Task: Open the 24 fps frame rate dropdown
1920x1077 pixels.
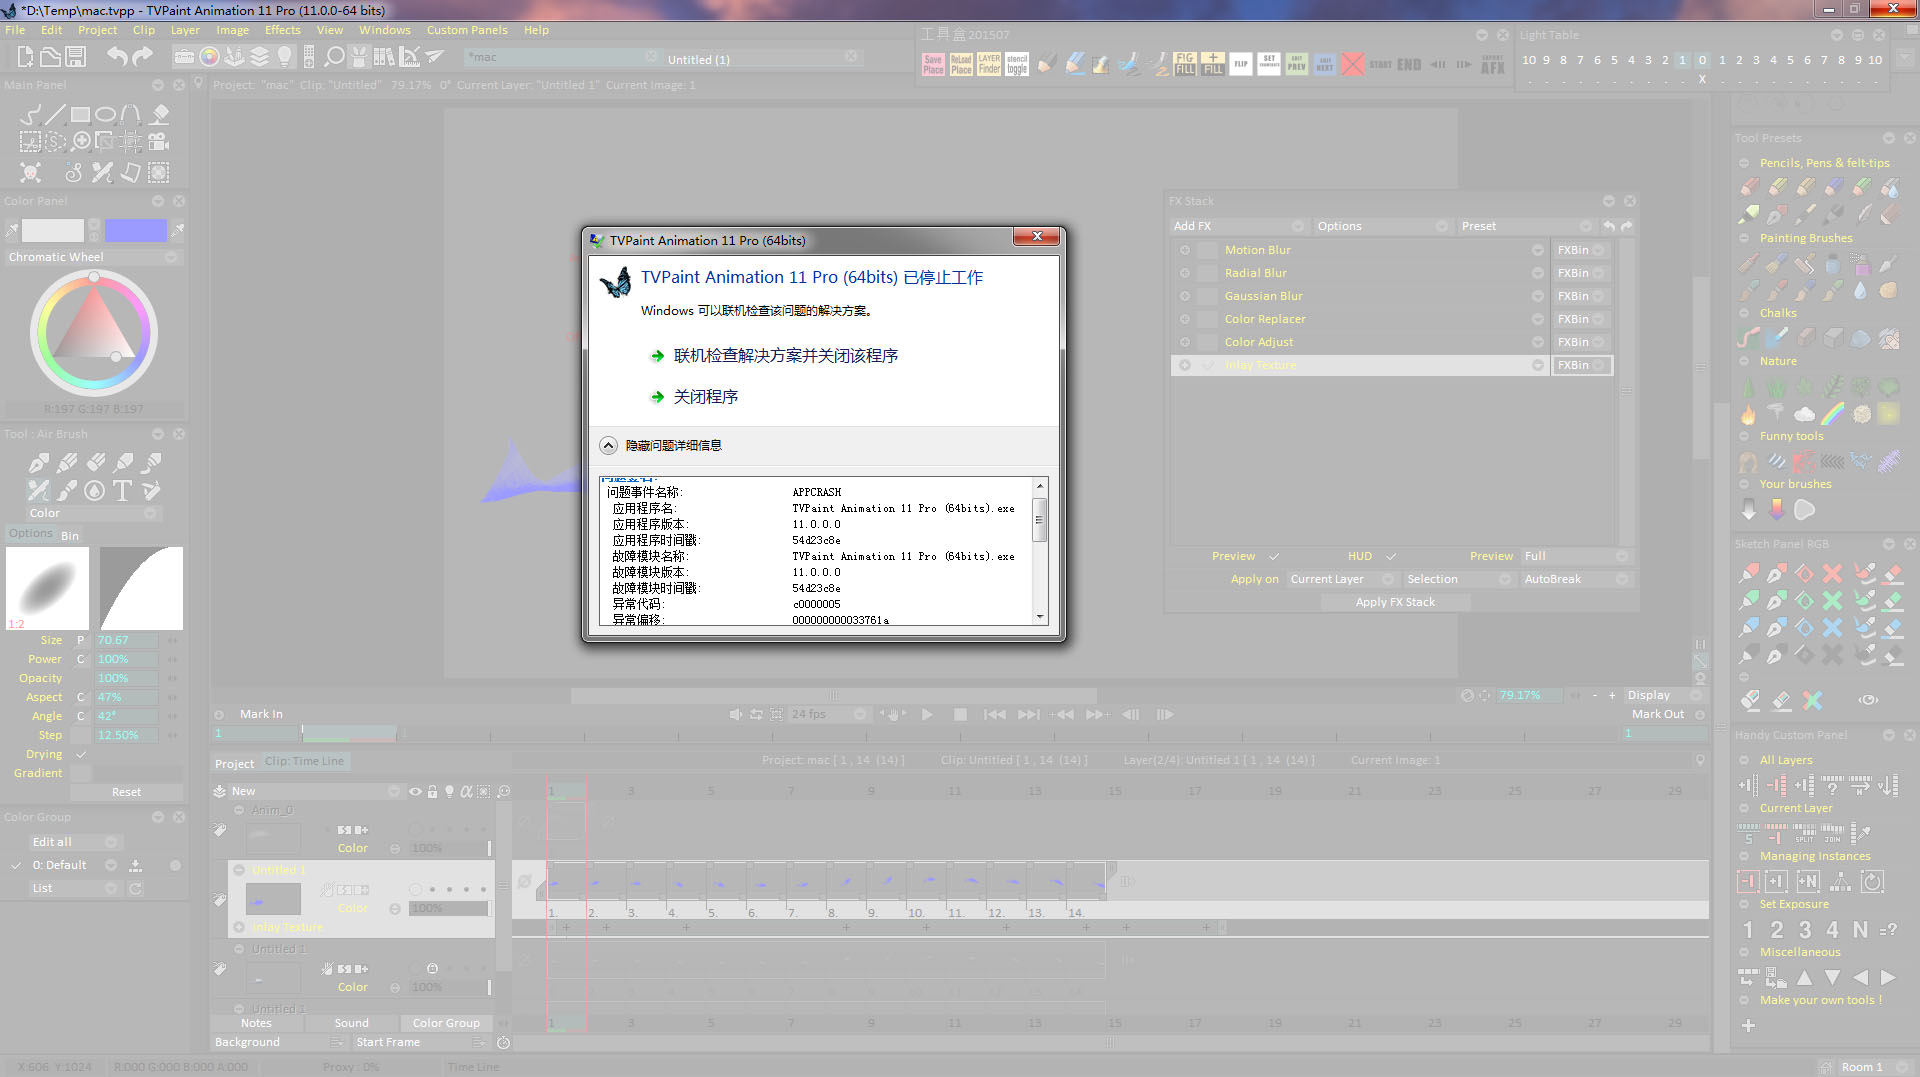Action: pos(829,714)
